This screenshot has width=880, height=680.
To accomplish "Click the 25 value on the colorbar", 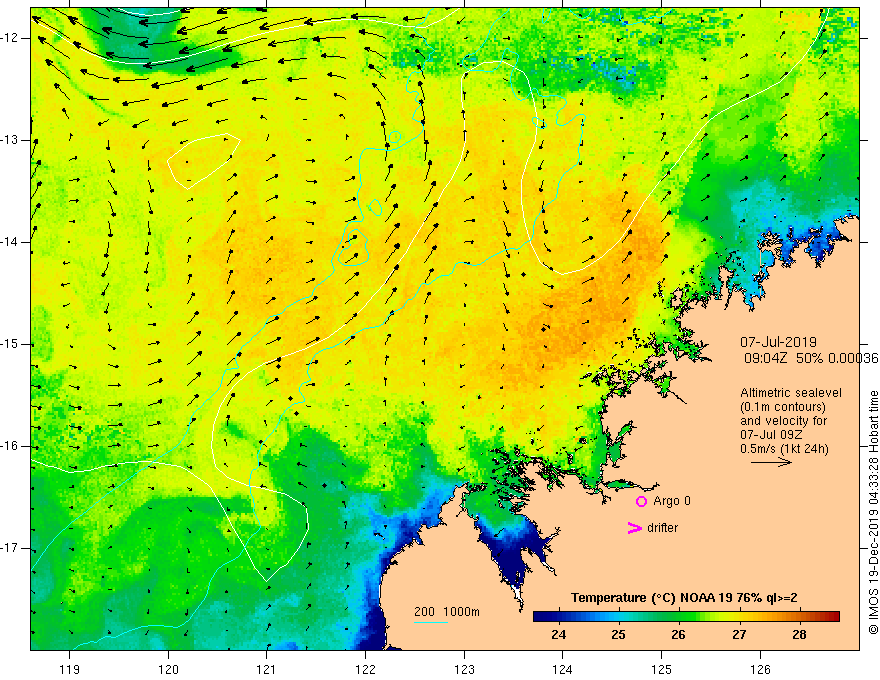I will pyautogui.click(x=618, y=635).
